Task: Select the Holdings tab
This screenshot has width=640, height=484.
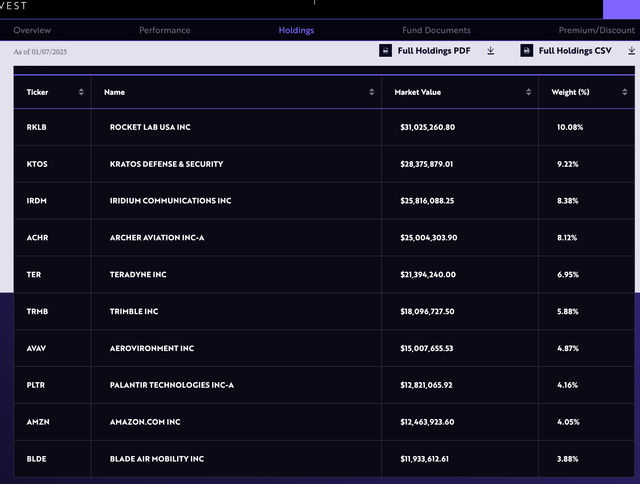Action: [296, 30]
